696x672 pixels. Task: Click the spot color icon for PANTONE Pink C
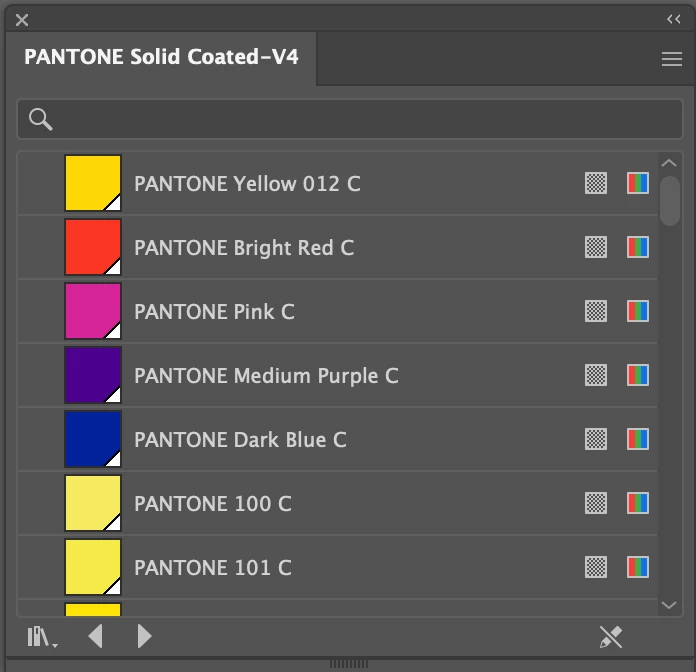[x=596, y=312]
